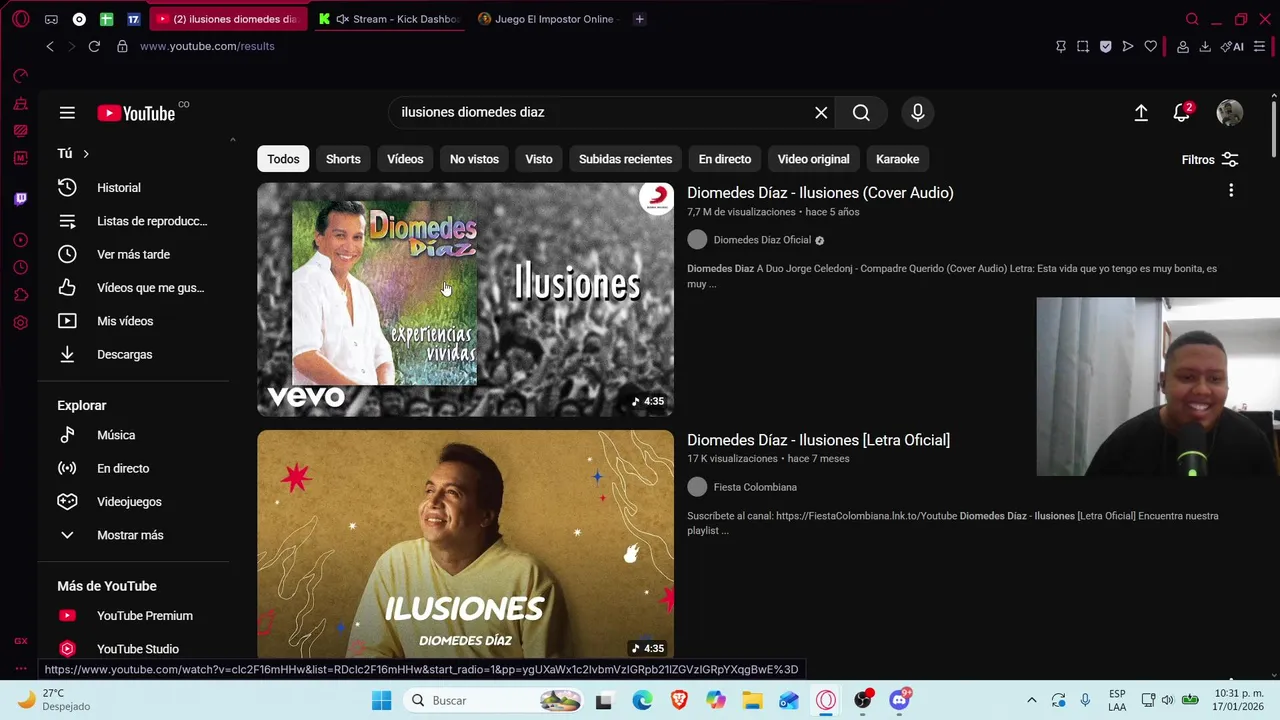
Task: Open browser downloads icon in toolbar
Action: click(x=1205, y=46)
